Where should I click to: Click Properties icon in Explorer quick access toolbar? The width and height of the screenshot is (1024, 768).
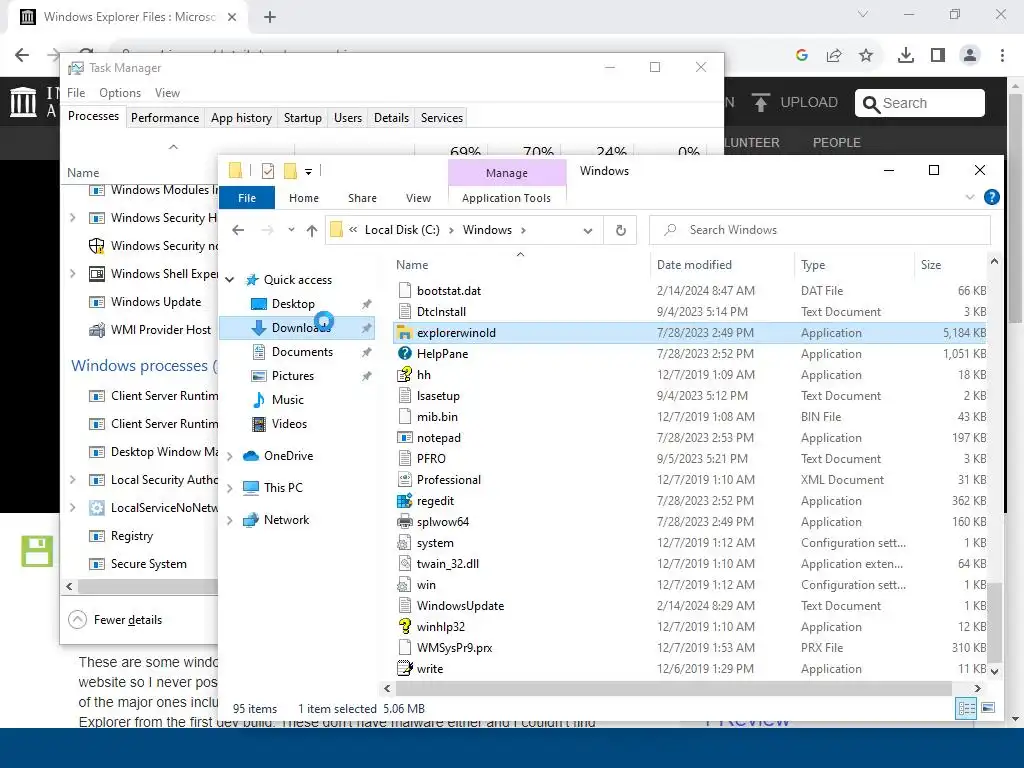(x=268, y=171)
